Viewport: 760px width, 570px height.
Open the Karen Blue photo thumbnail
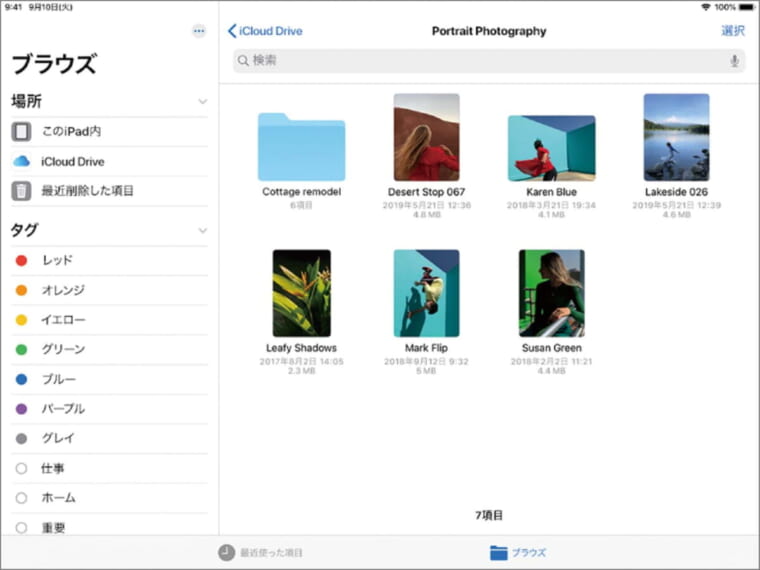tap(551, 147)
